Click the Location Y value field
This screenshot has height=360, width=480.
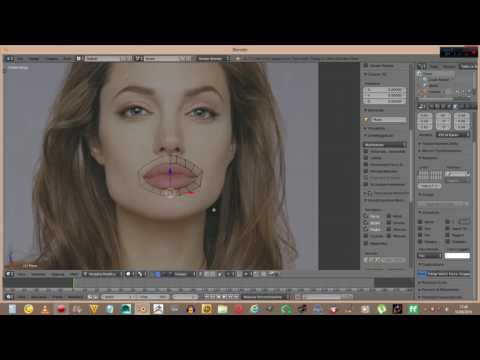(x=385, y=95)
